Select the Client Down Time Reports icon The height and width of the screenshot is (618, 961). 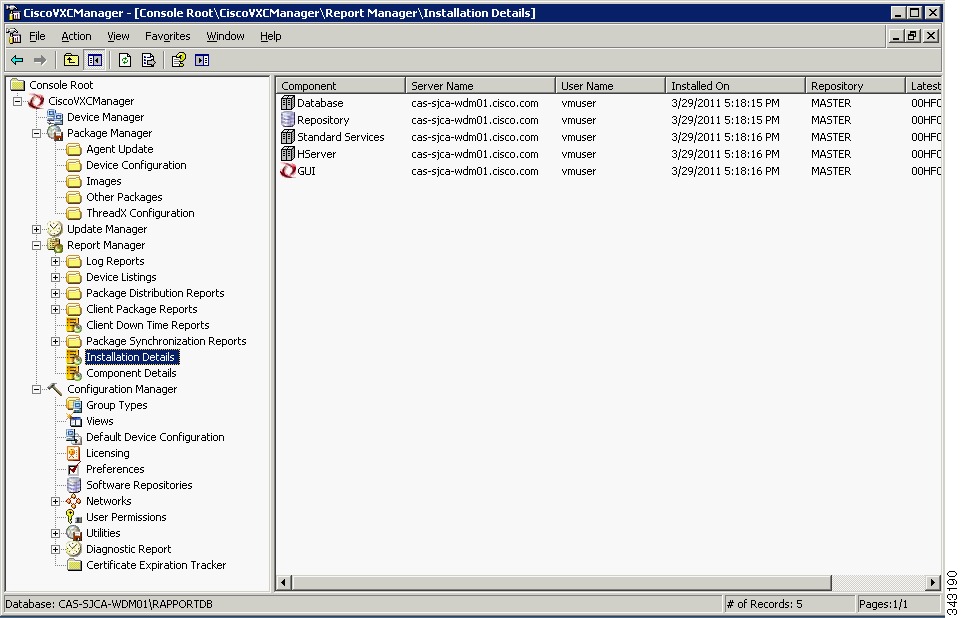[74, 325]
